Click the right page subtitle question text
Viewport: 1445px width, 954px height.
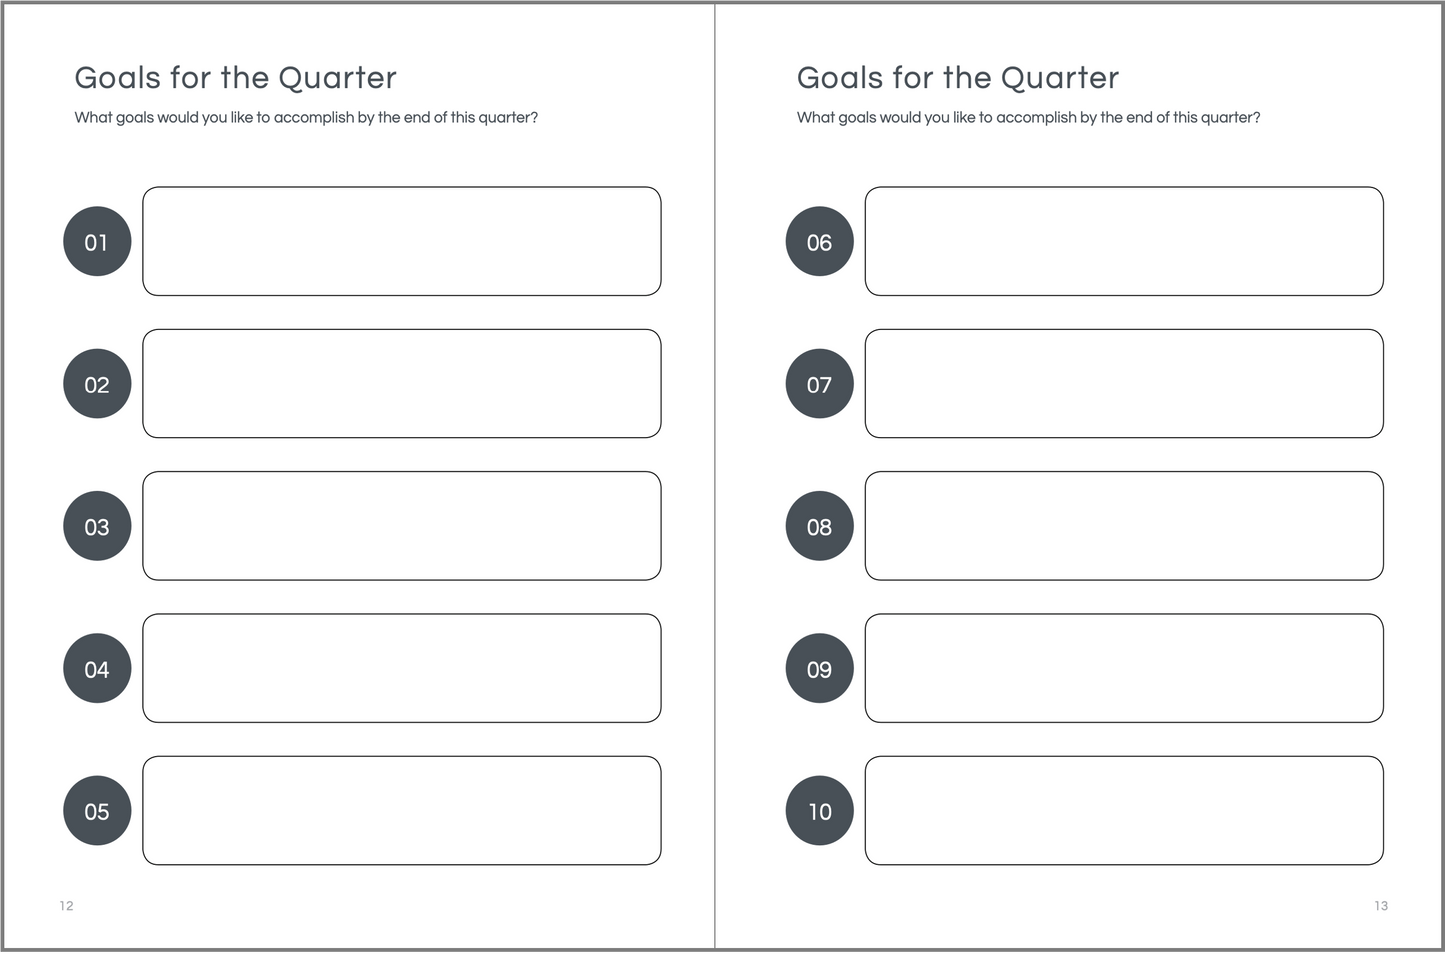pos(1028,118)
